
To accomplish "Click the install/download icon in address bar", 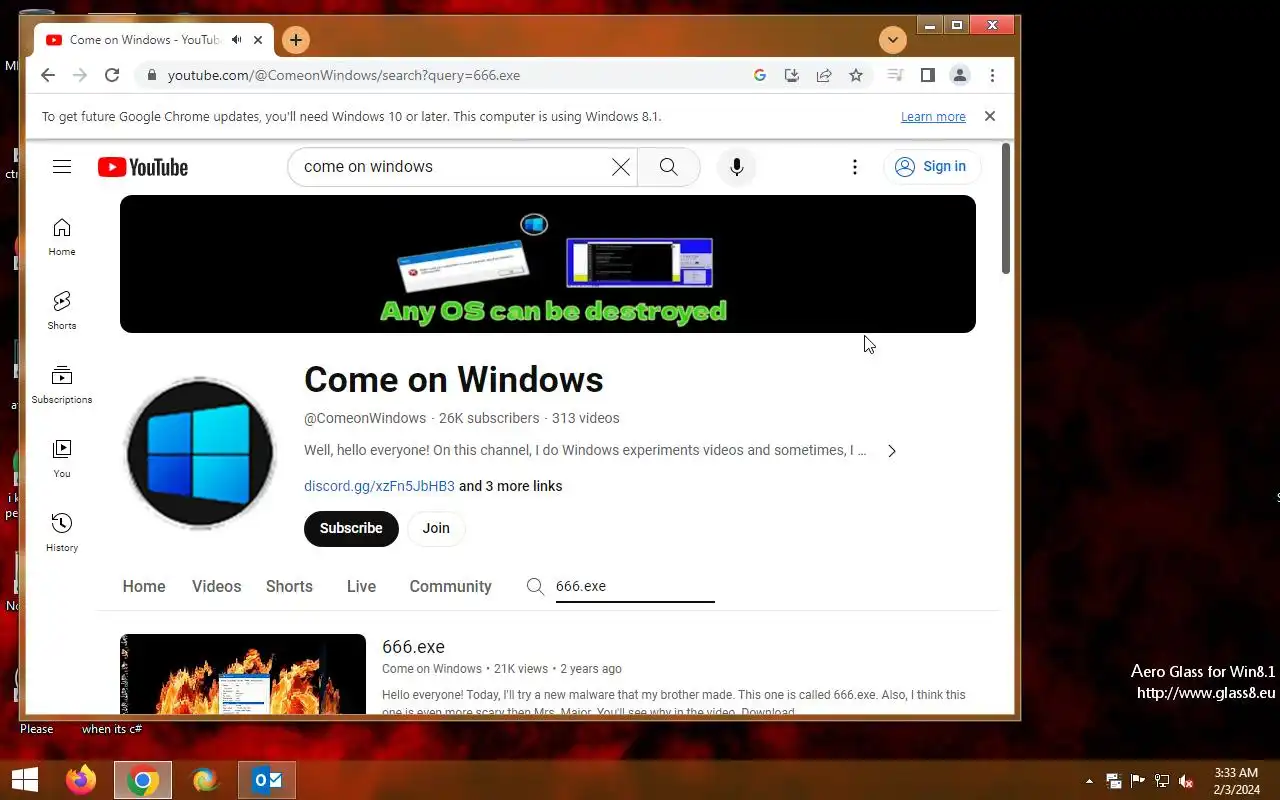I will [792, 75].
